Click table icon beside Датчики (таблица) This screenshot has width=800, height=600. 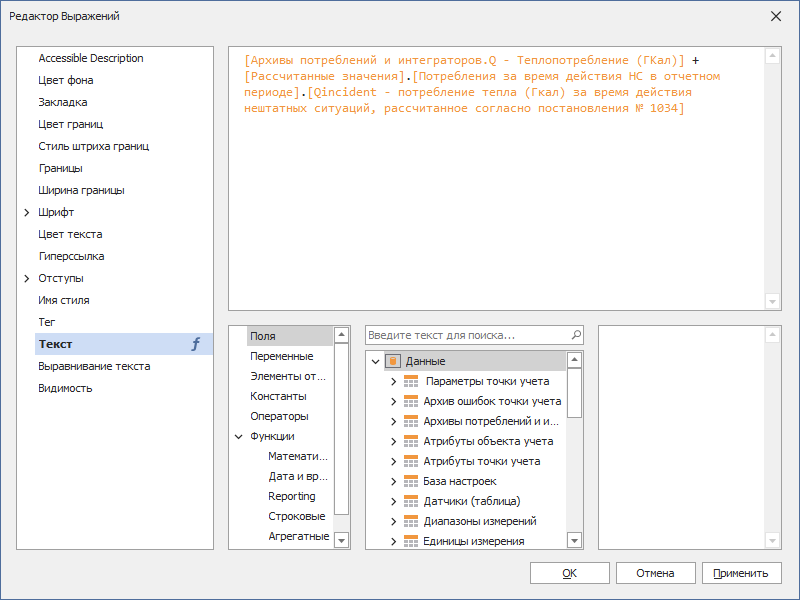[411, 501]
